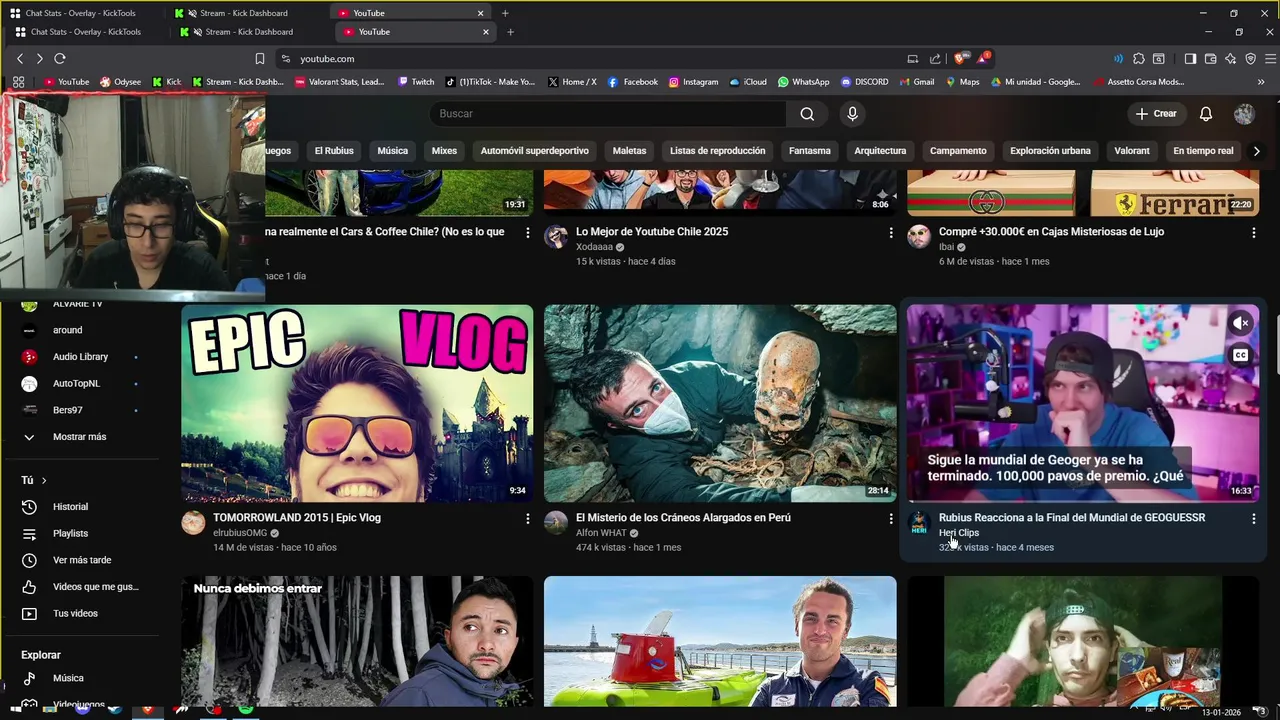Screen dimensions: 1280x720
Task: Open the DISCORD bookmark
Action: point(865,82)
